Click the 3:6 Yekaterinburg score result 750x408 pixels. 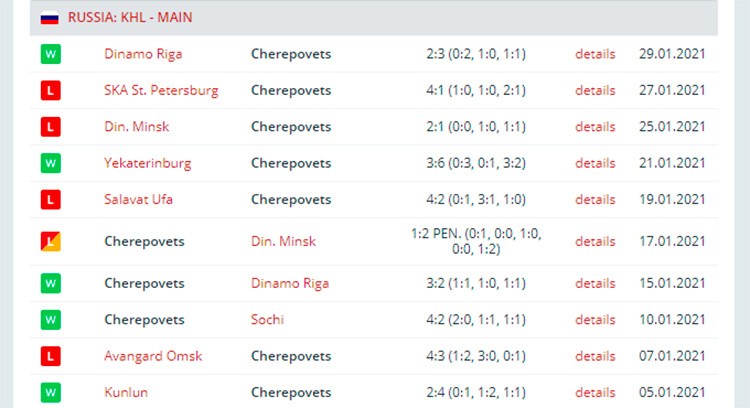[x=476, y=163]
